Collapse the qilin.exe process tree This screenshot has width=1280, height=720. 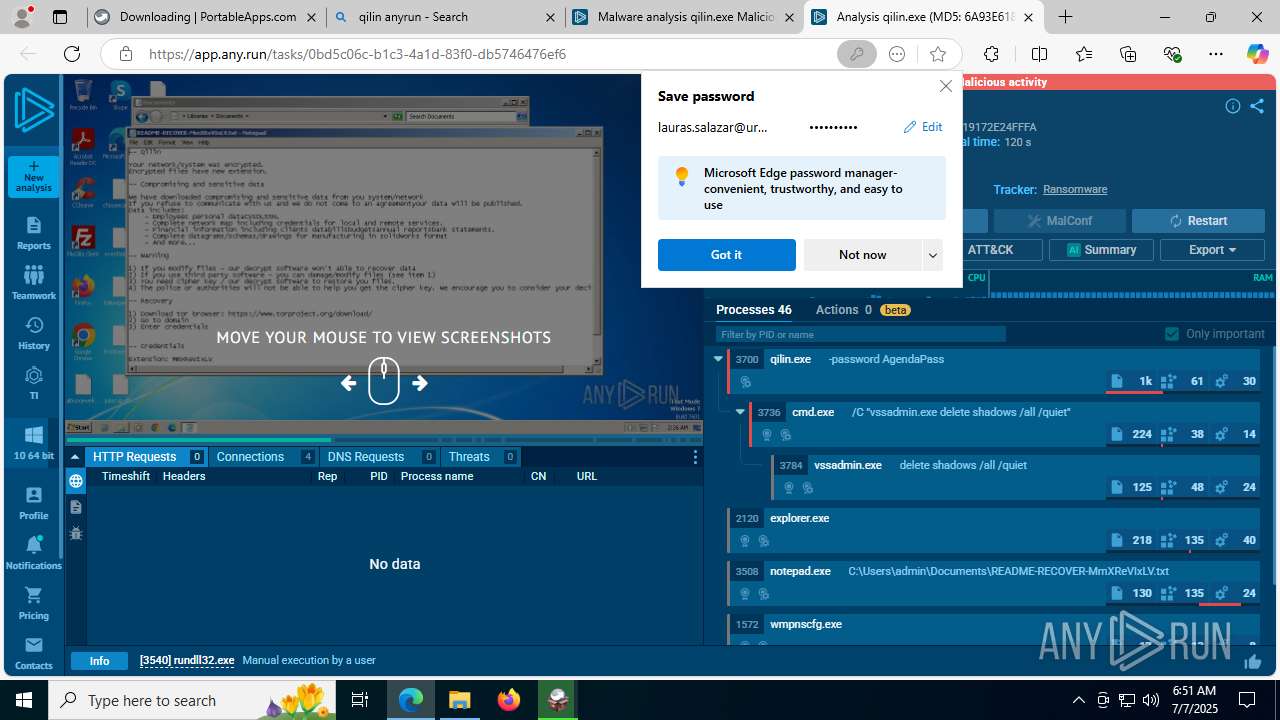click(718, 359)
